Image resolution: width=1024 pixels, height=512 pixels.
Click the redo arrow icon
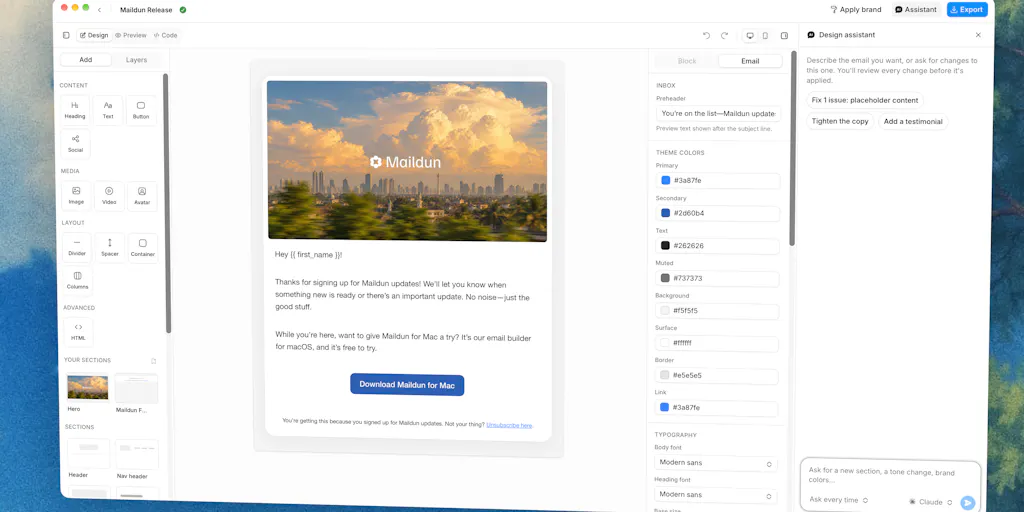724,35
